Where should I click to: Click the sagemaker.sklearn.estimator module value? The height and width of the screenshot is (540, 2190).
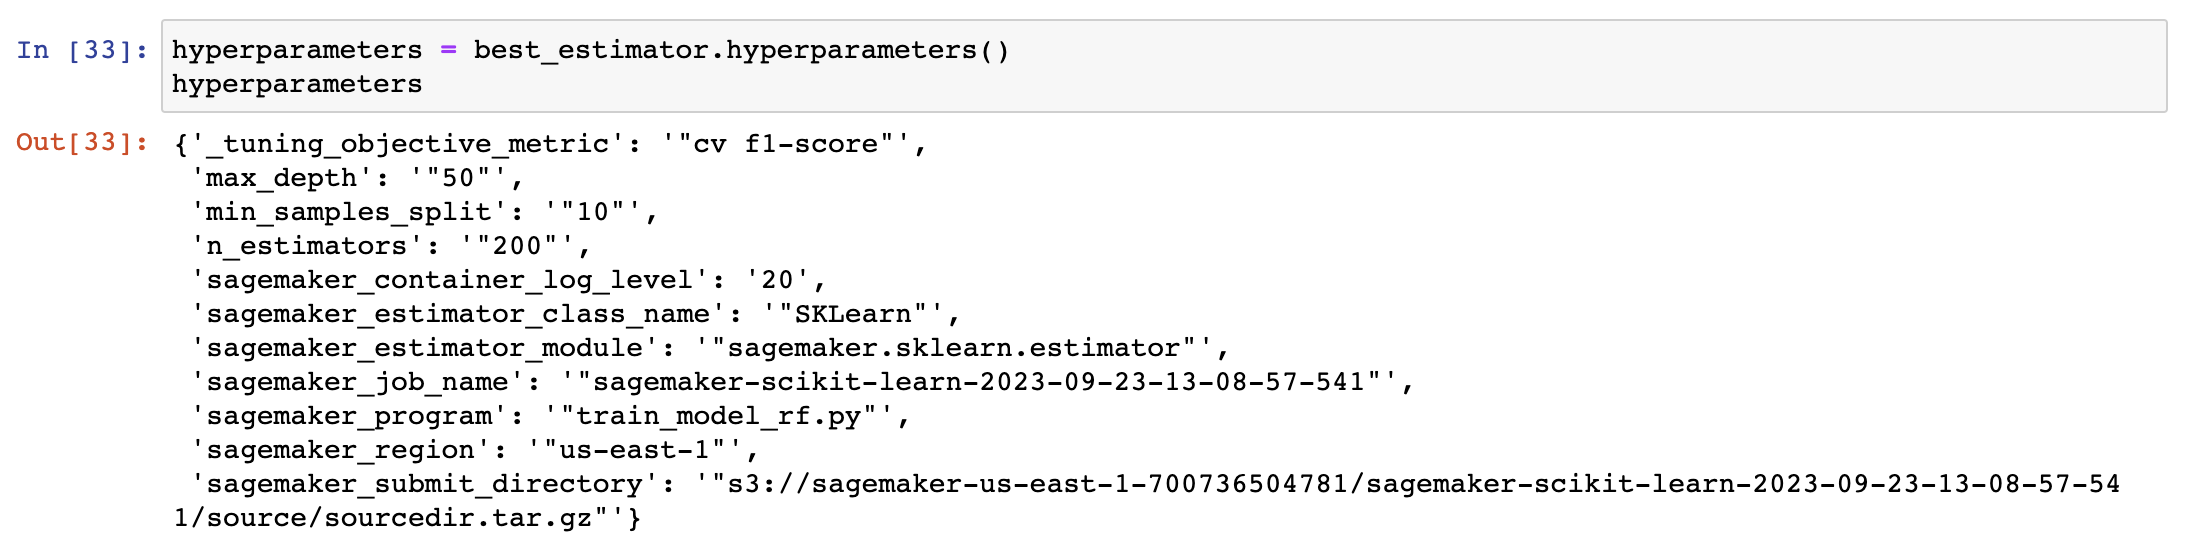pos(954,348)
